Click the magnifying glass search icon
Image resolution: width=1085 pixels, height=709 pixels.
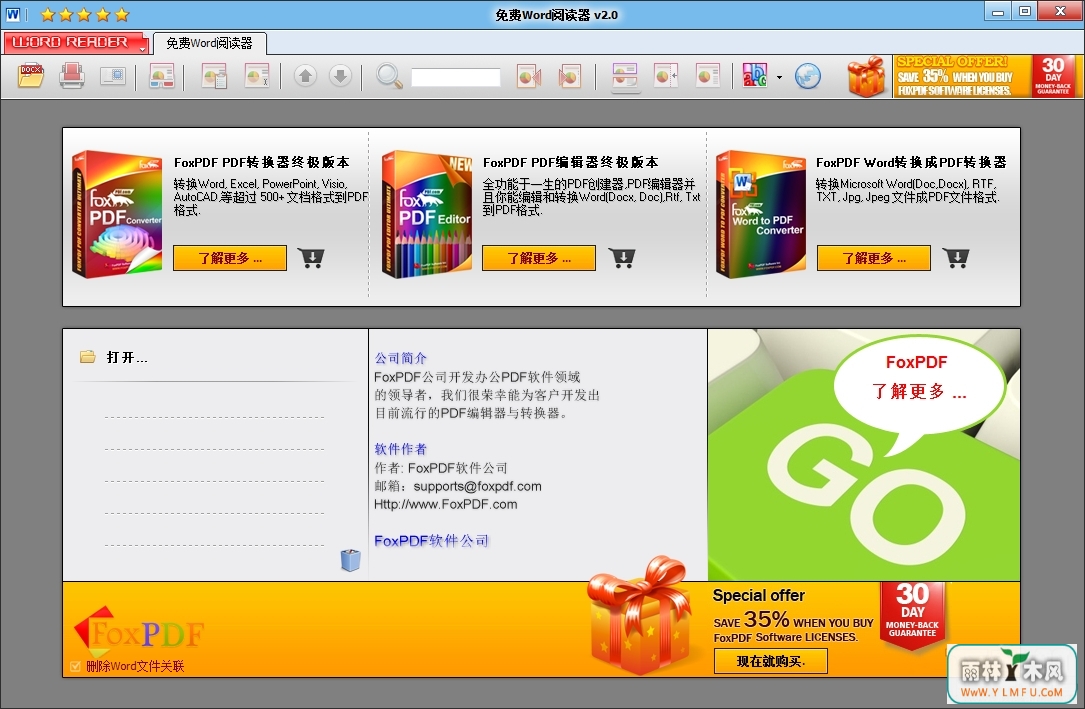[x=389, y=75]
